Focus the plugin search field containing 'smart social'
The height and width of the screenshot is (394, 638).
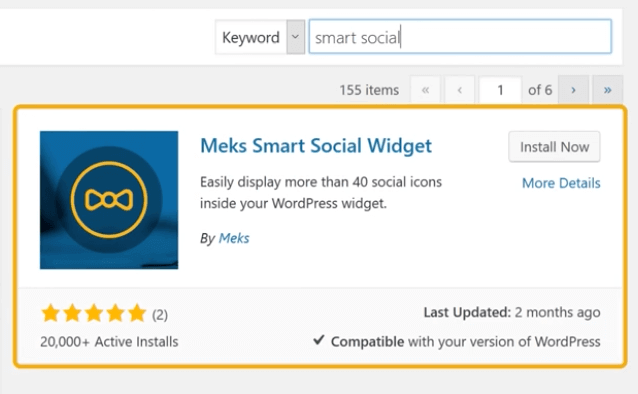pos(460,36)
